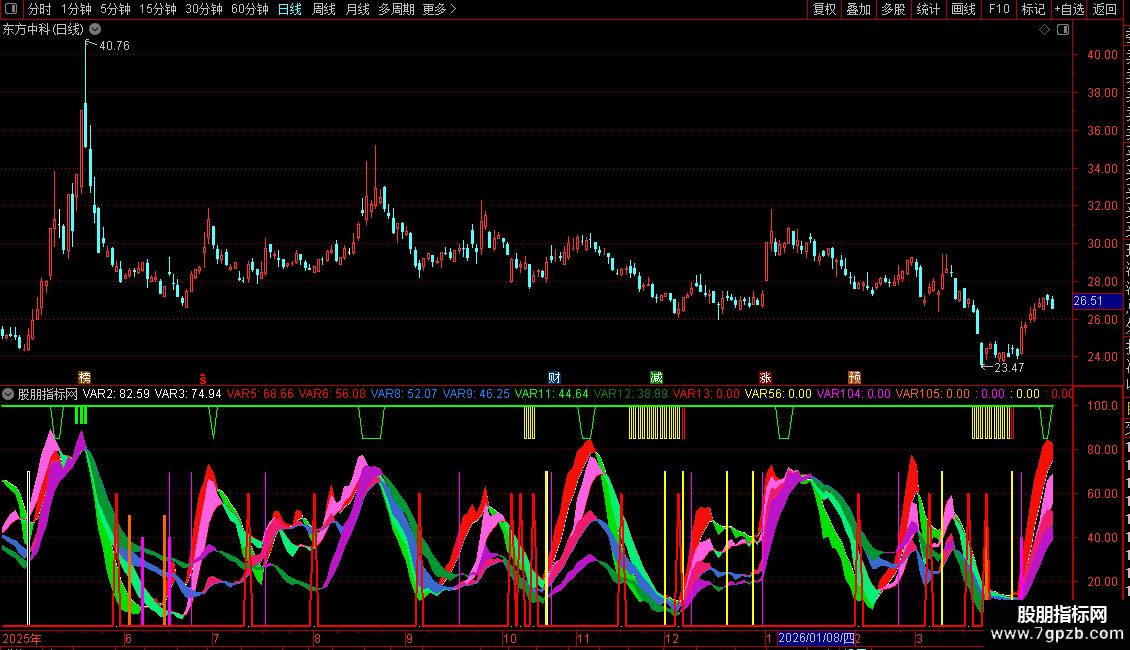1130x650 pixels.
Task: Click the orange 榜 marker icon
Action: tap(84, 378)
